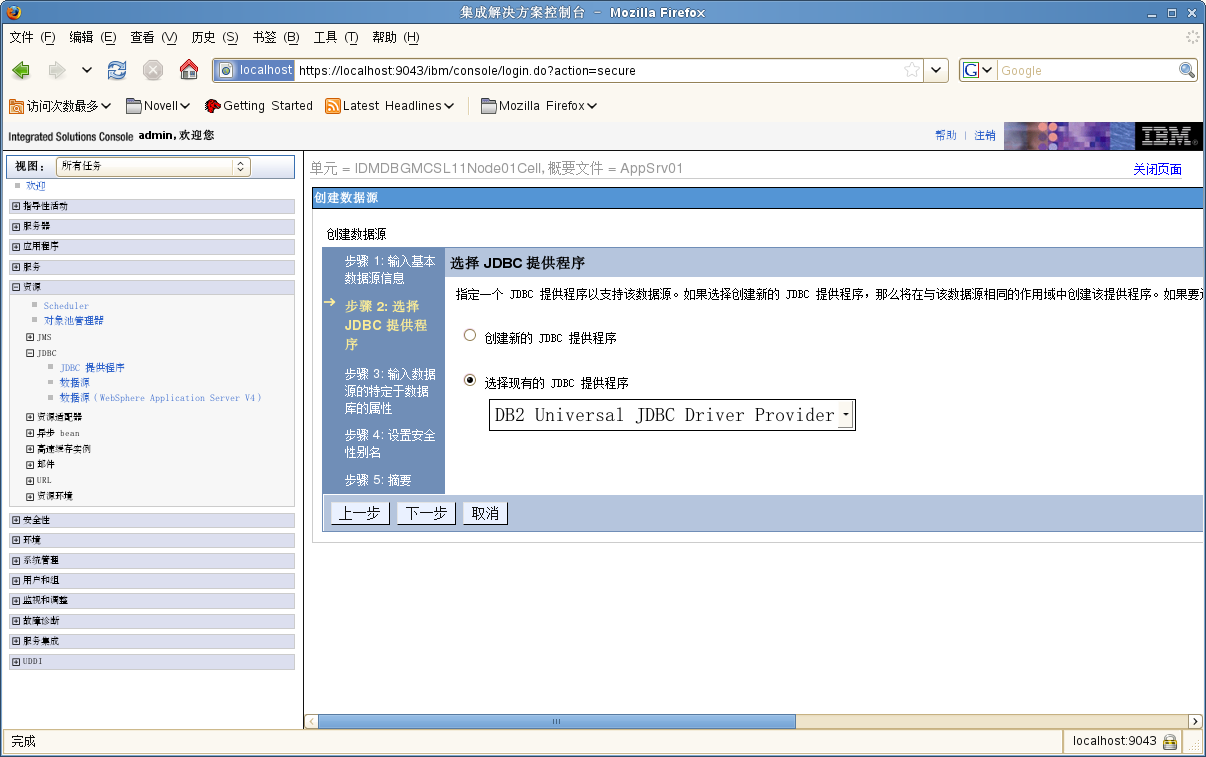Click inside the Google search field
This screenshot has height=757, width=1206.
point(1087,70)
